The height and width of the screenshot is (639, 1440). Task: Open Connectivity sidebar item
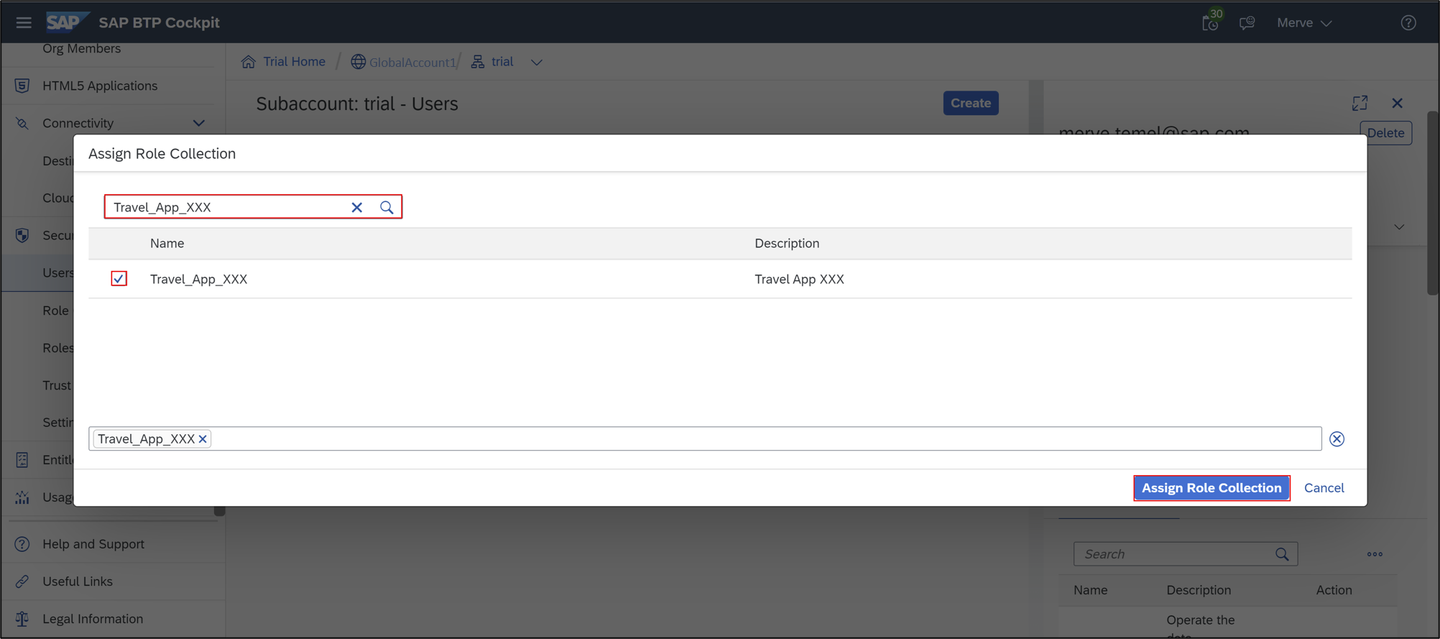[x=78, y=123]
